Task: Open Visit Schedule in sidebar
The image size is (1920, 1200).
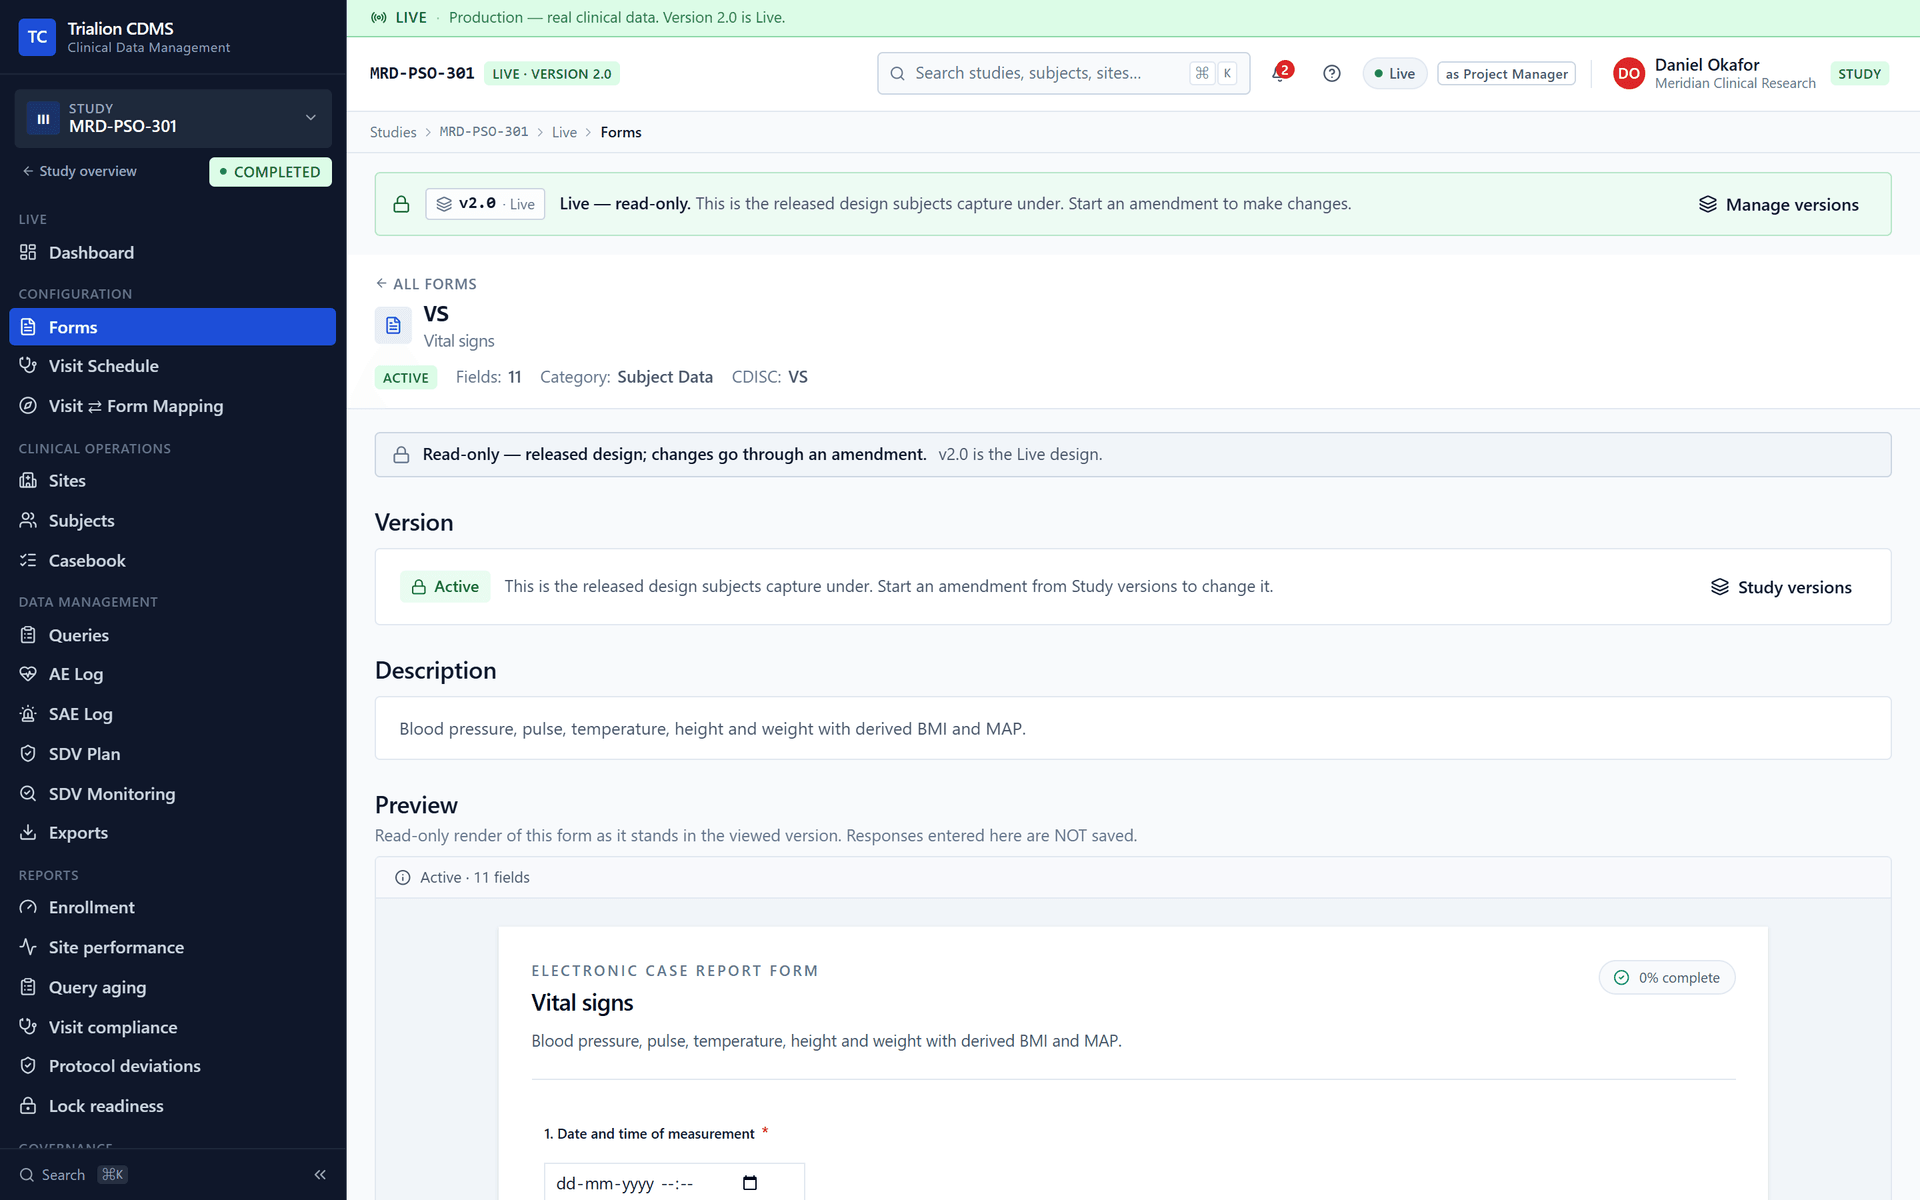Action: [173, 366]
